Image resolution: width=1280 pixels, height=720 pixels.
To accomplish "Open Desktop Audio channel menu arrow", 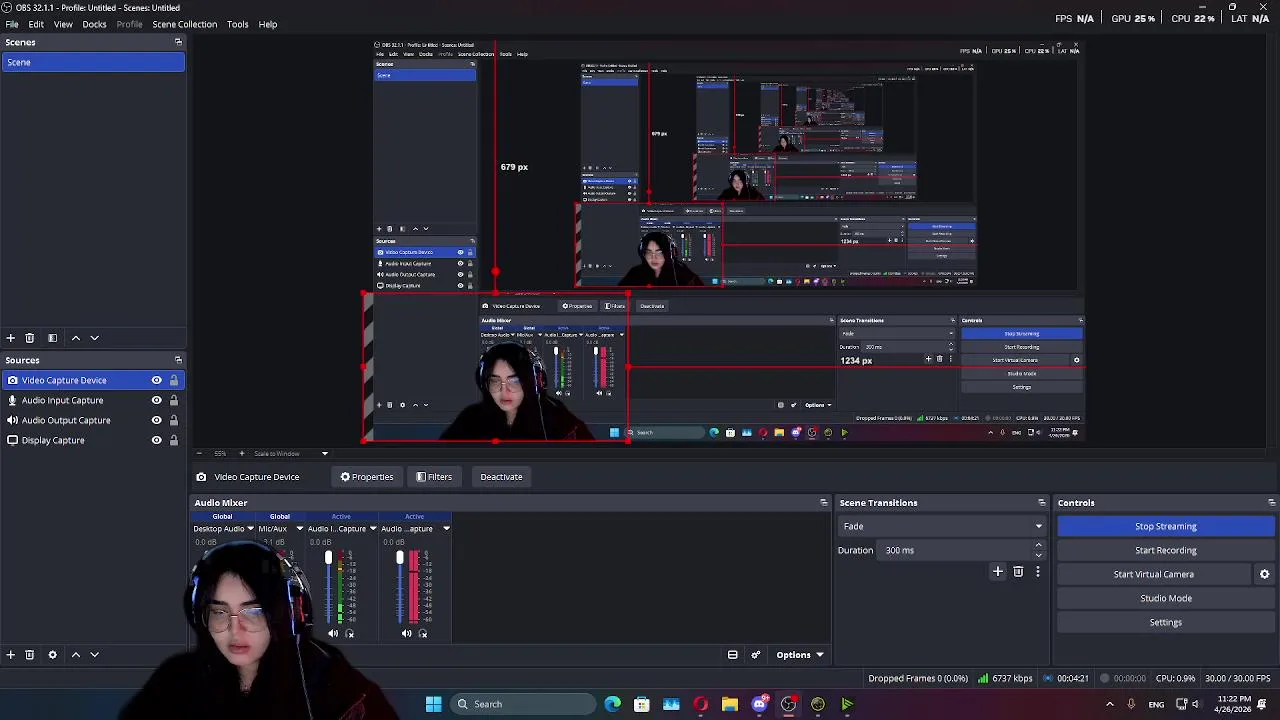I will coord(250,529).
